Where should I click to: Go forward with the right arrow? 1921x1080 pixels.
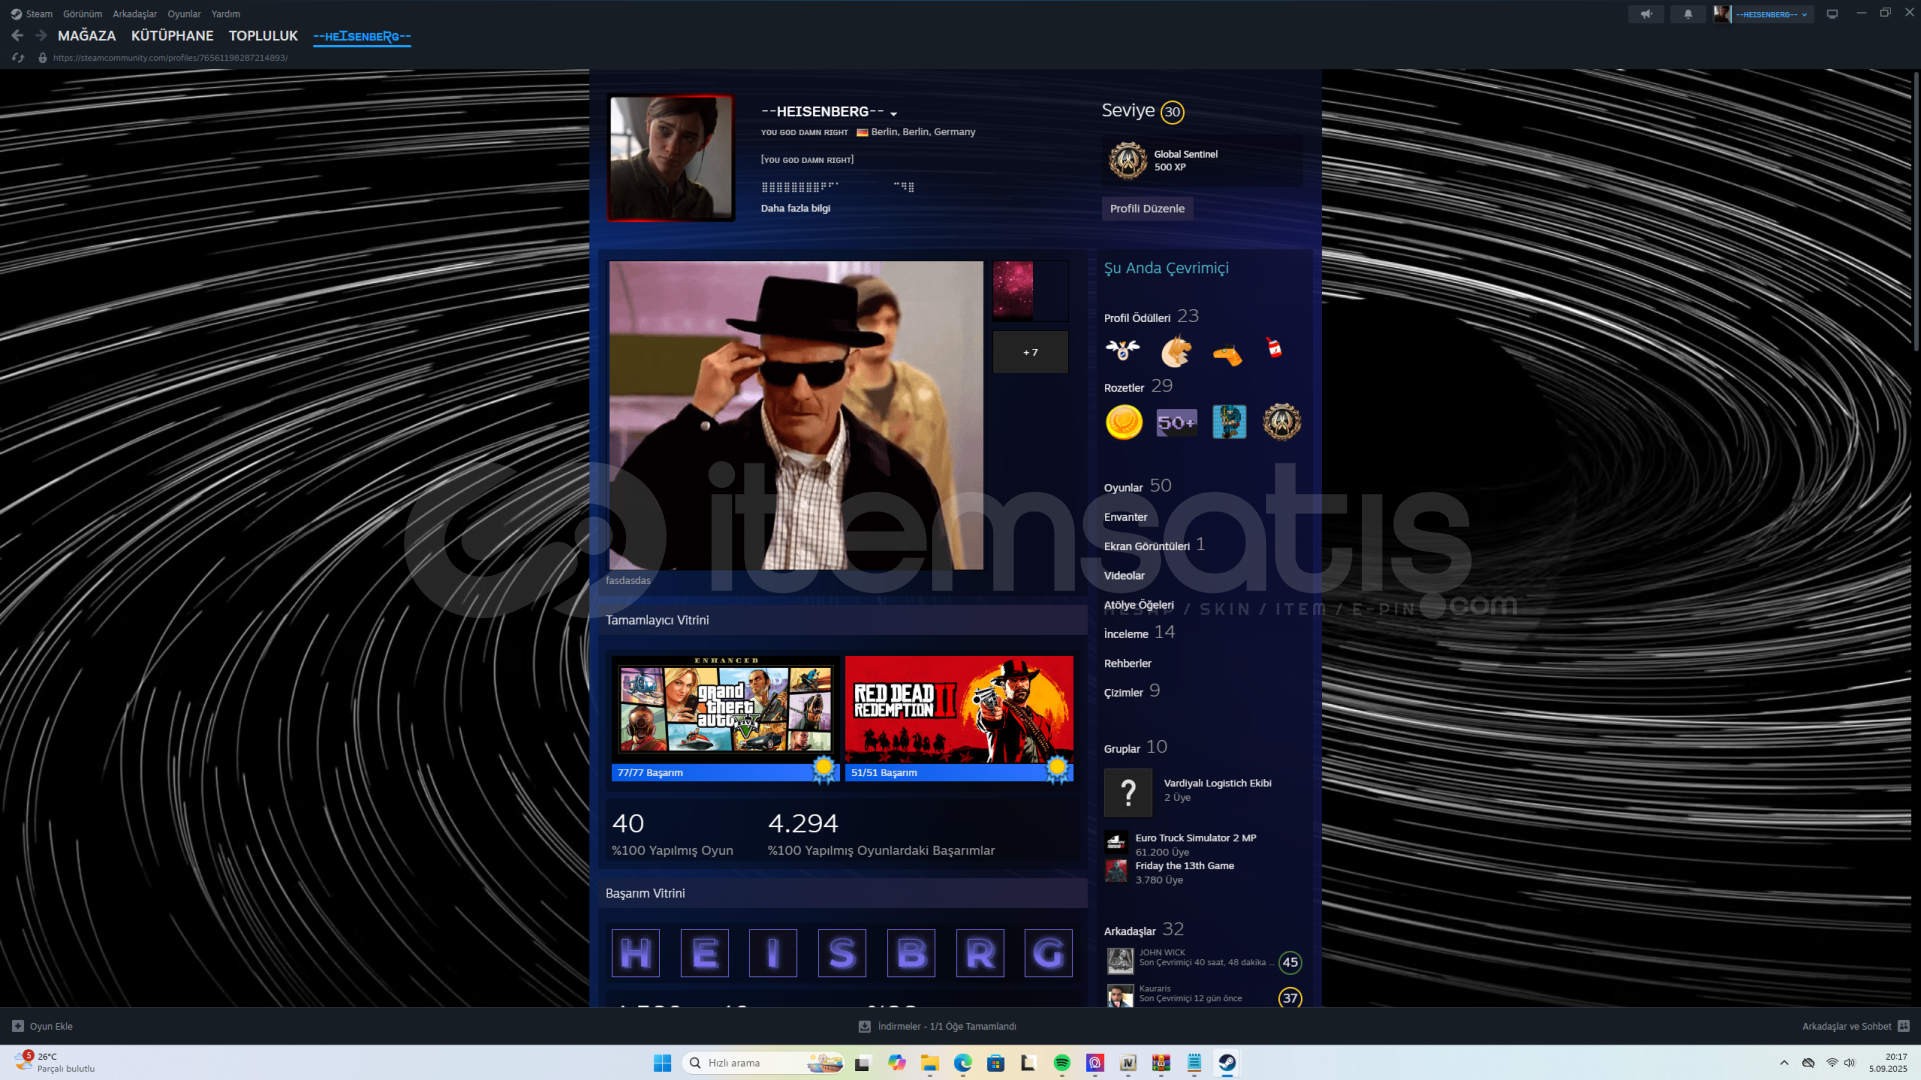coord(41,35)
